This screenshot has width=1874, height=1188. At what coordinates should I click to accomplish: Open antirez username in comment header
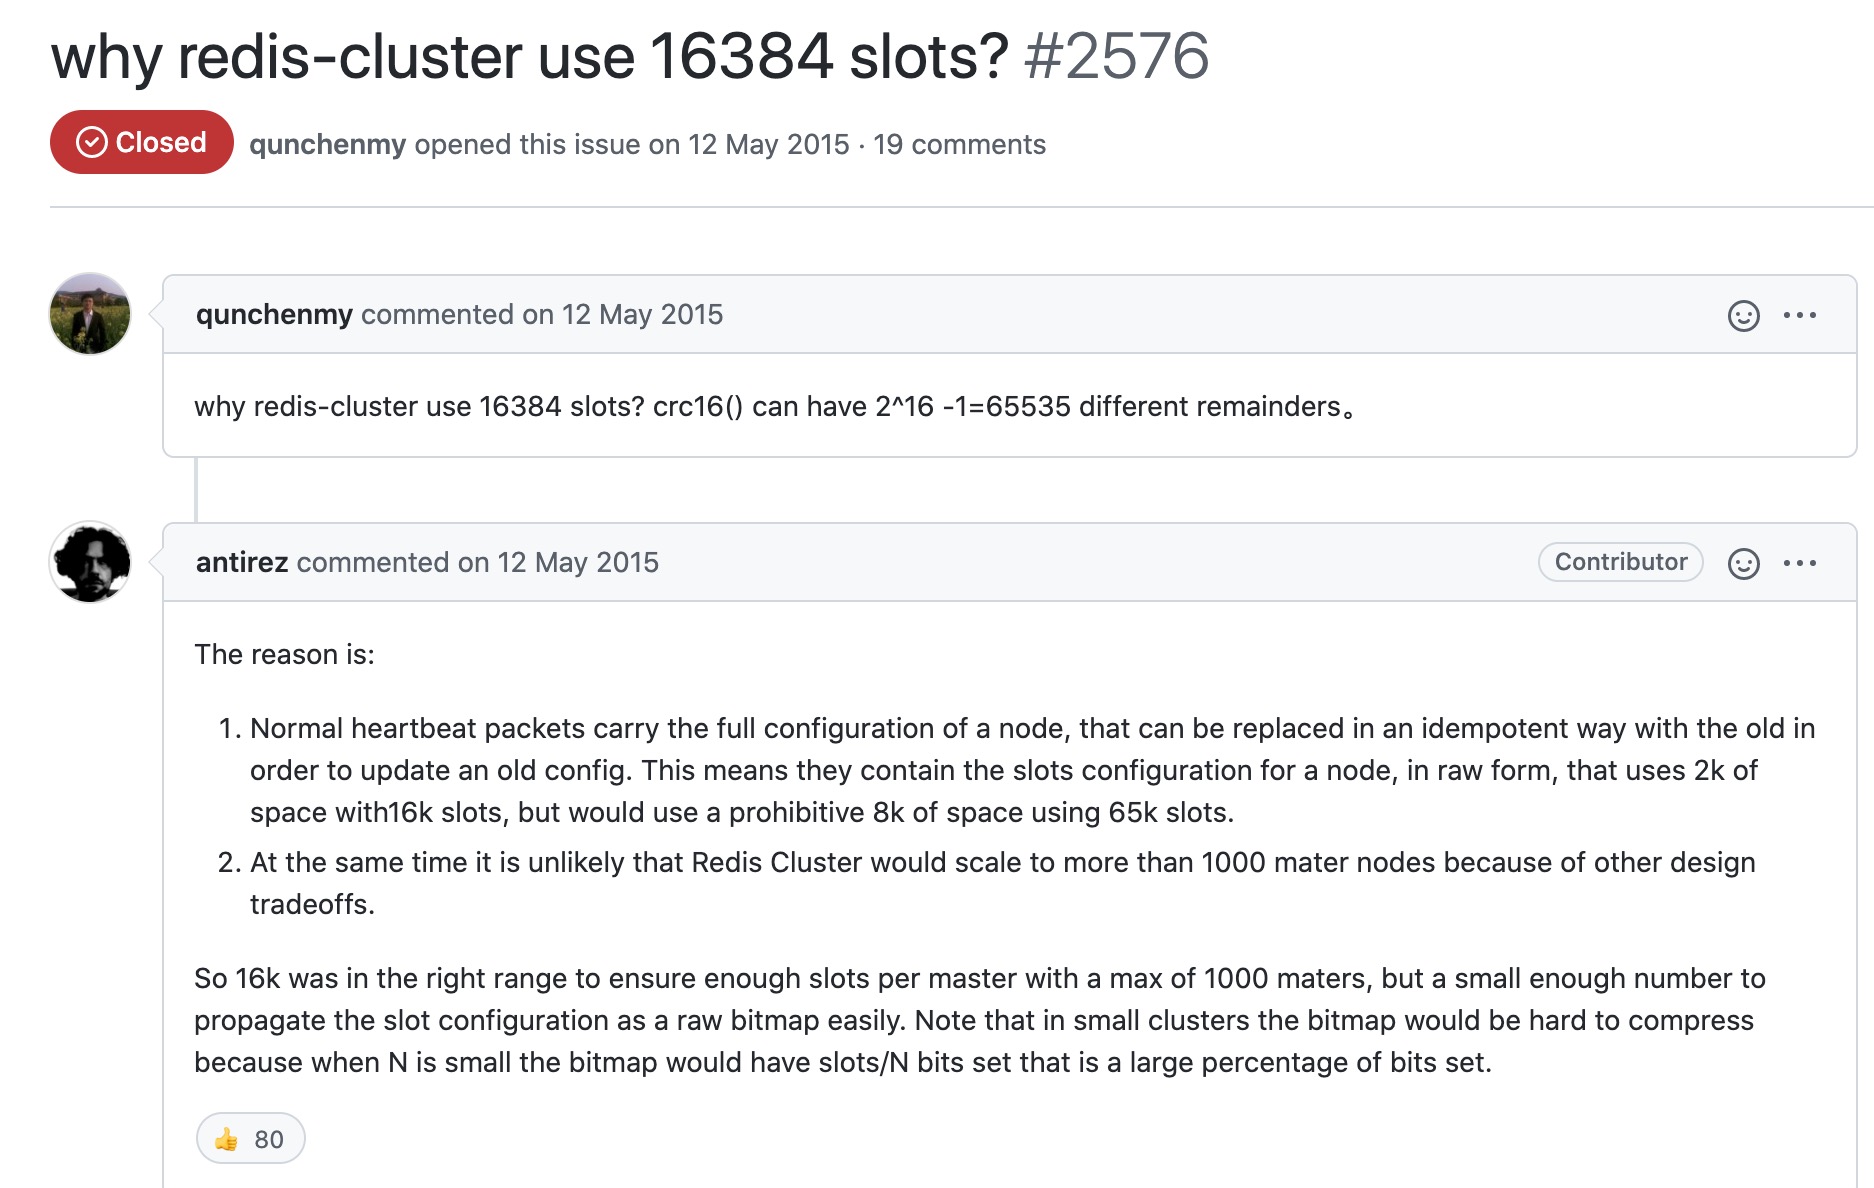[242, 562]
